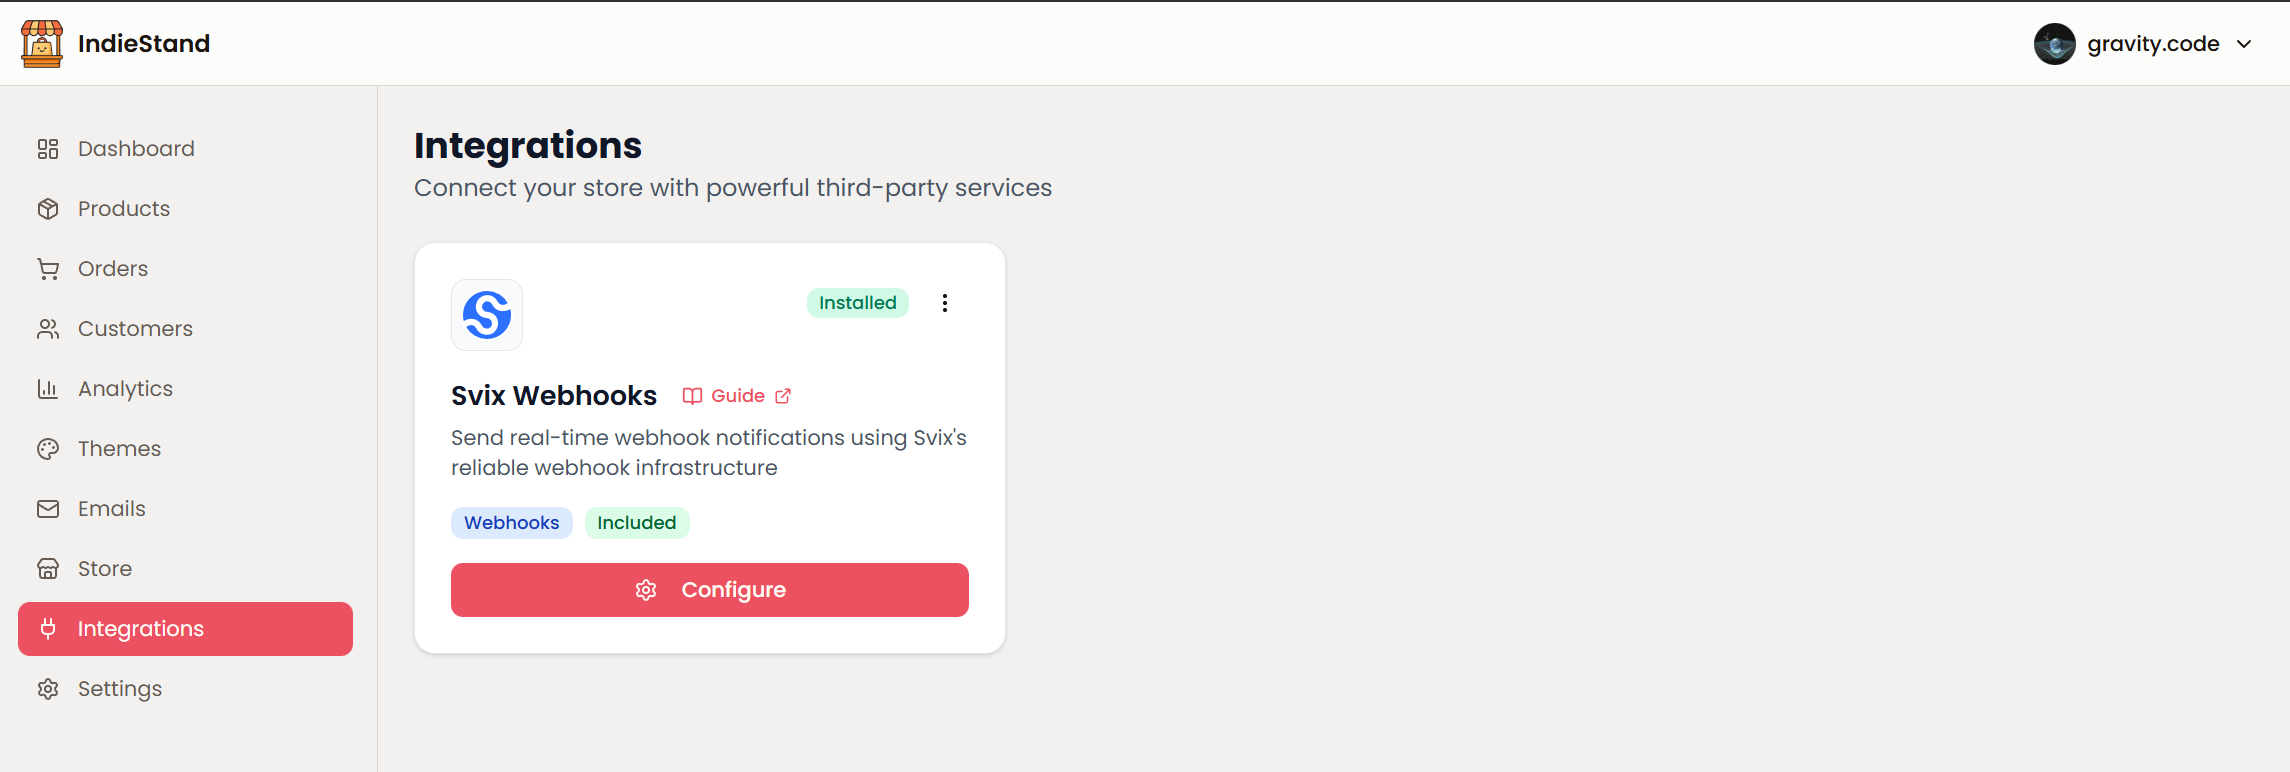Open the Svix card three-dot menu
This screenshot has height=772, width=2290.
point(945,303)
